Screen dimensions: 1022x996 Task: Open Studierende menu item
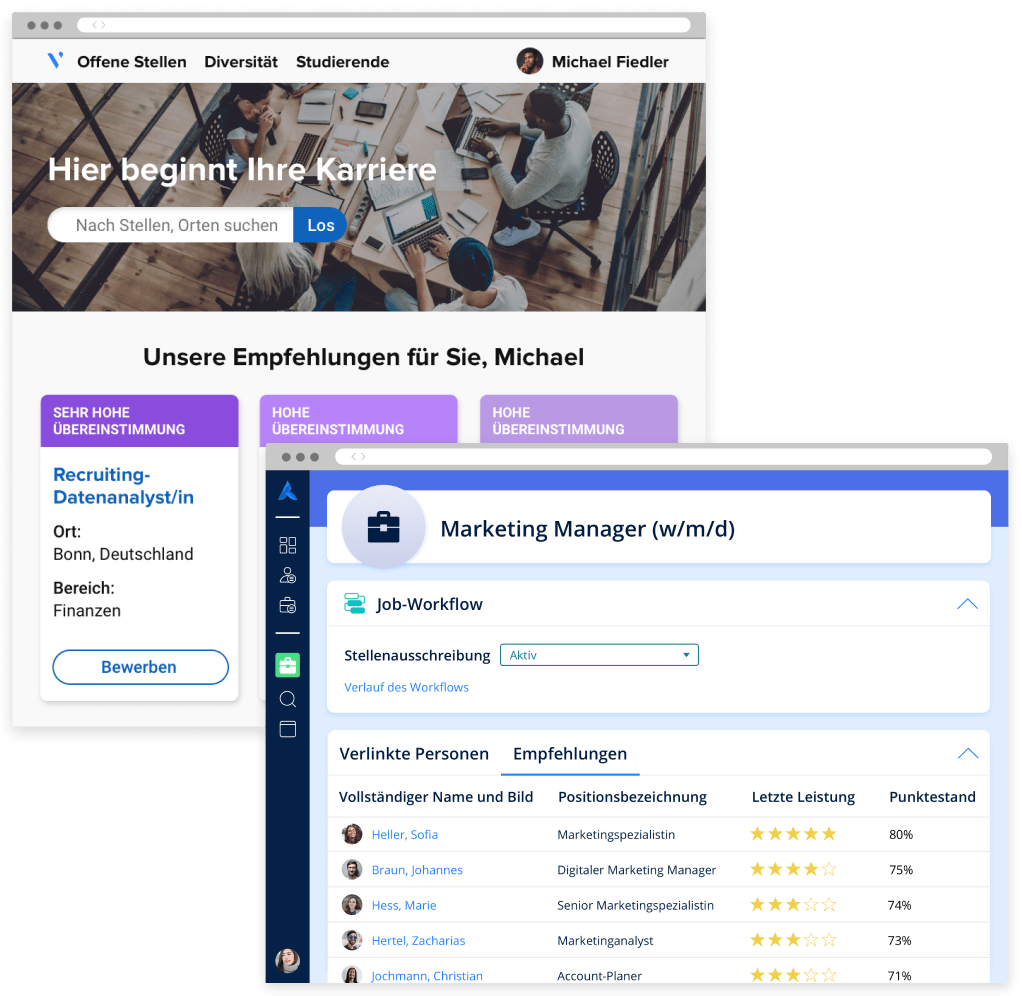tap(342, 62)
